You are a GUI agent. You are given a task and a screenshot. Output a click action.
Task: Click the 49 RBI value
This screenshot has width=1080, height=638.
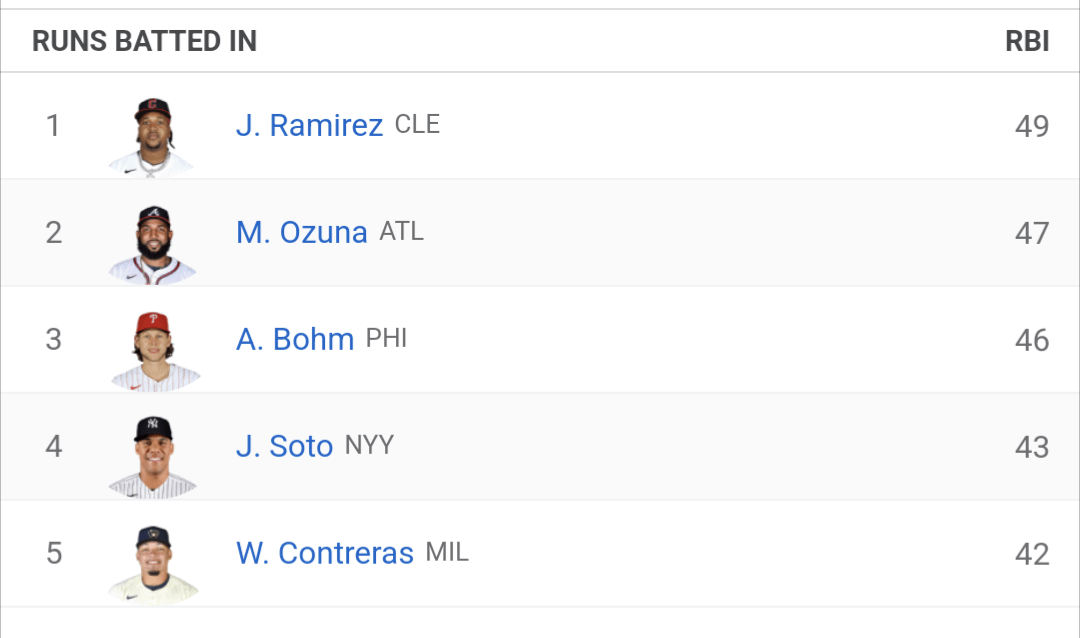(1032, 126)
